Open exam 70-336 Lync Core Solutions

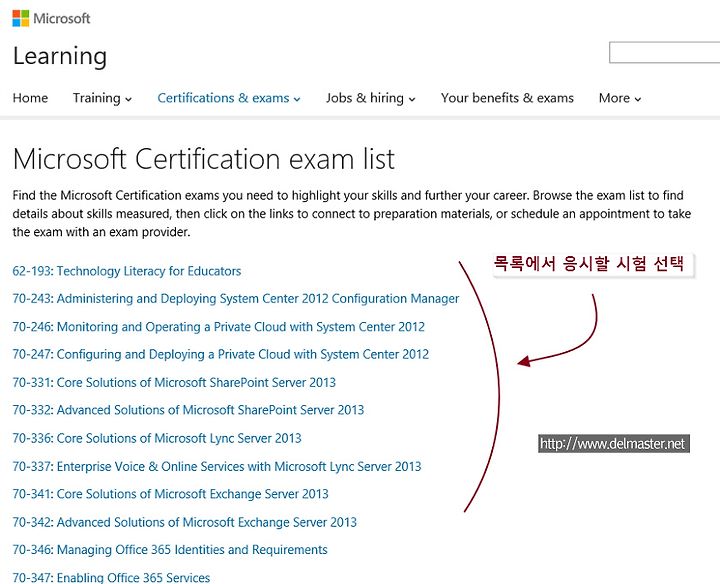point(157,438)
